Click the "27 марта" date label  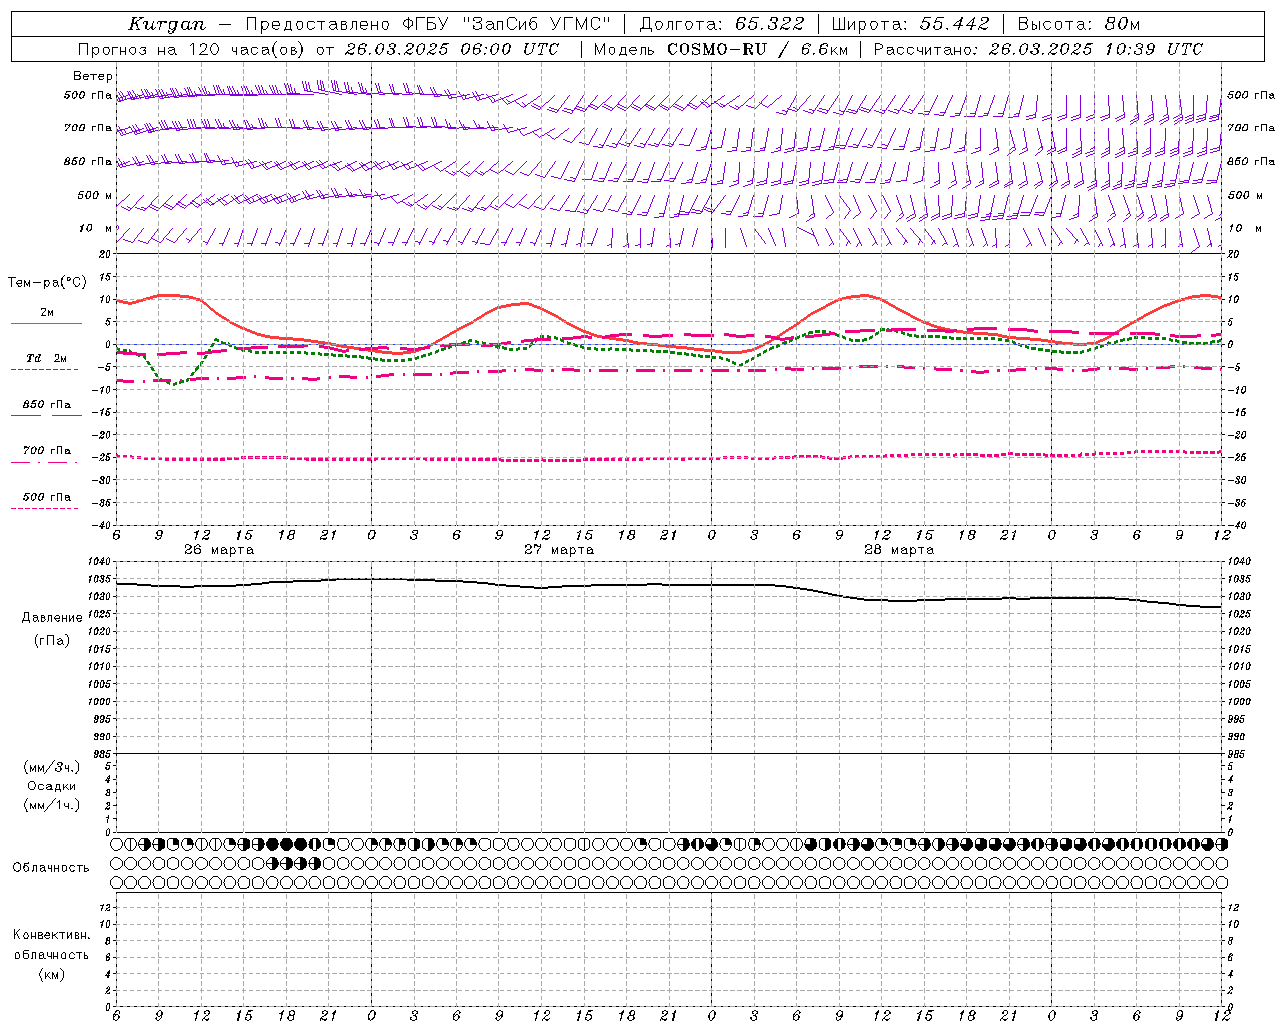tap(559, 550)
